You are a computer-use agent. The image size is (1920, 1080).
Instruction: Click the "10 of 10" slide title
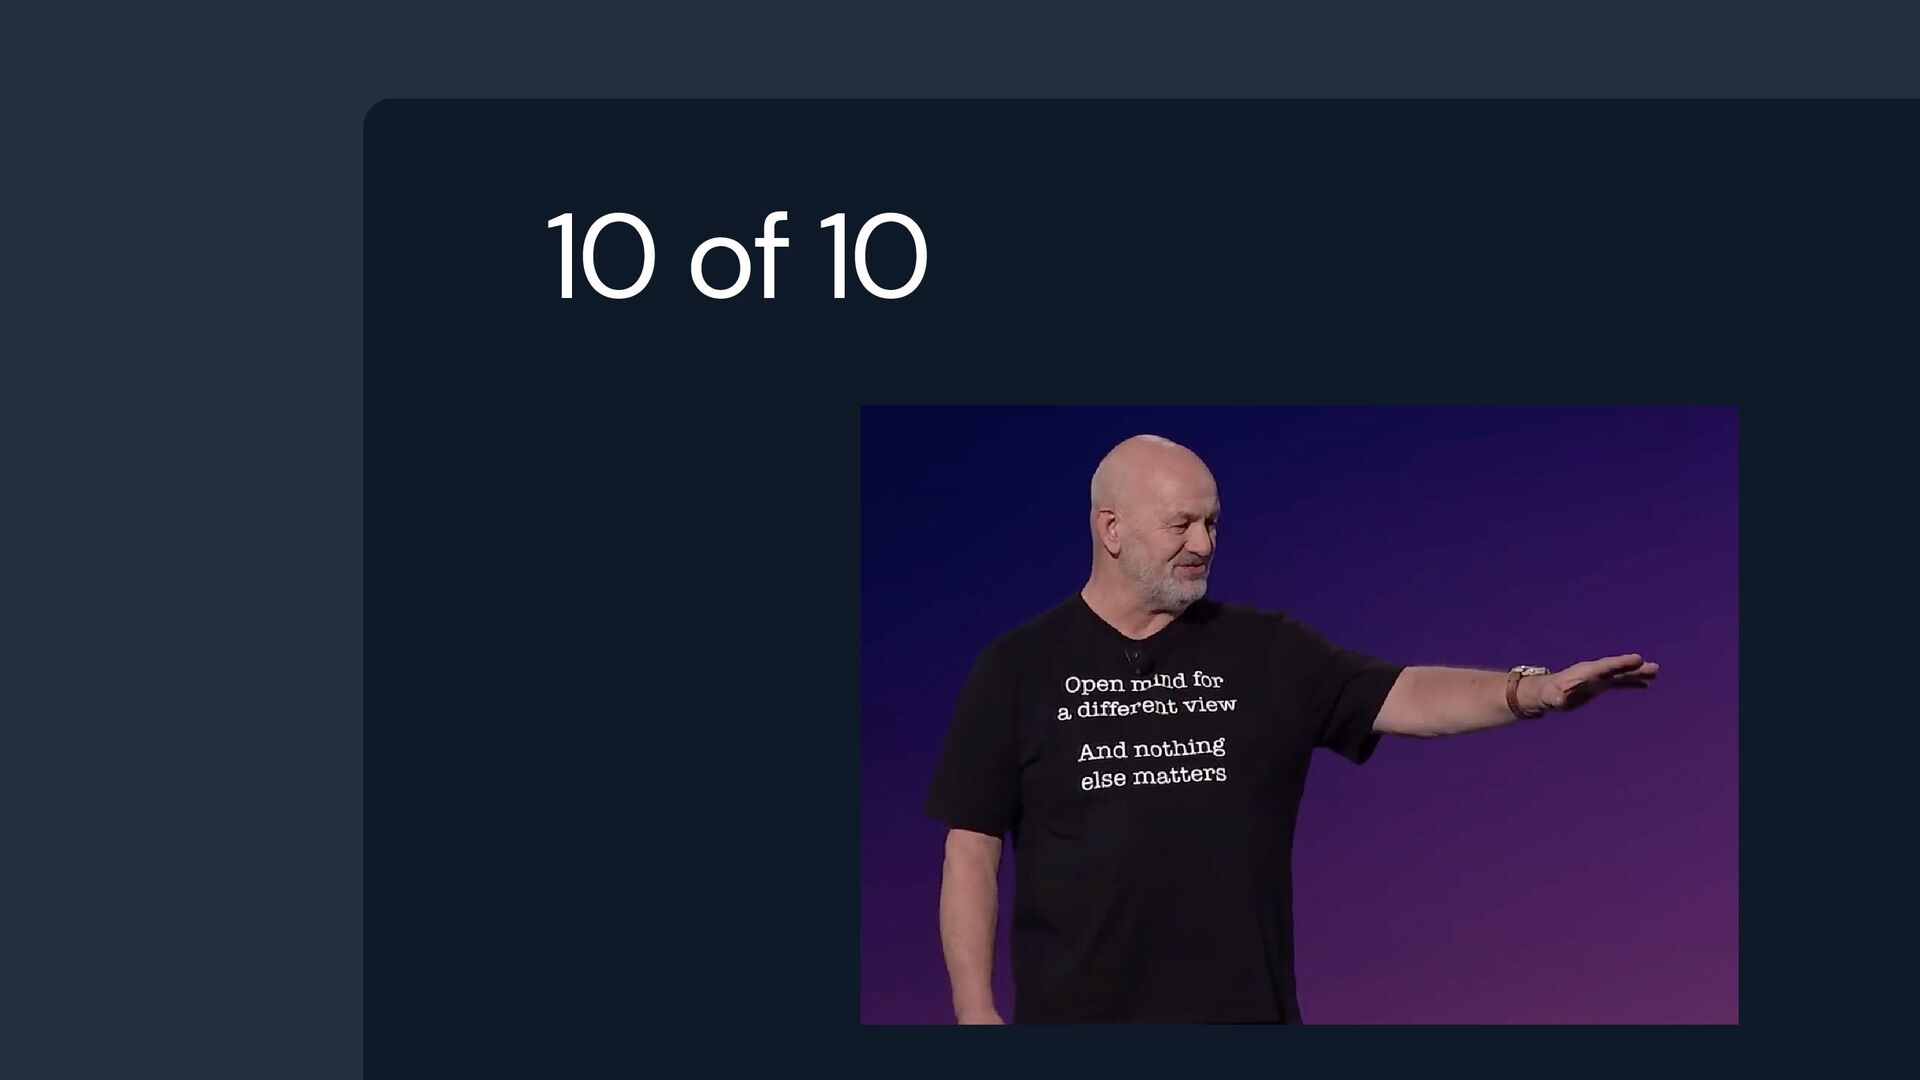click(x=737, y=256)
